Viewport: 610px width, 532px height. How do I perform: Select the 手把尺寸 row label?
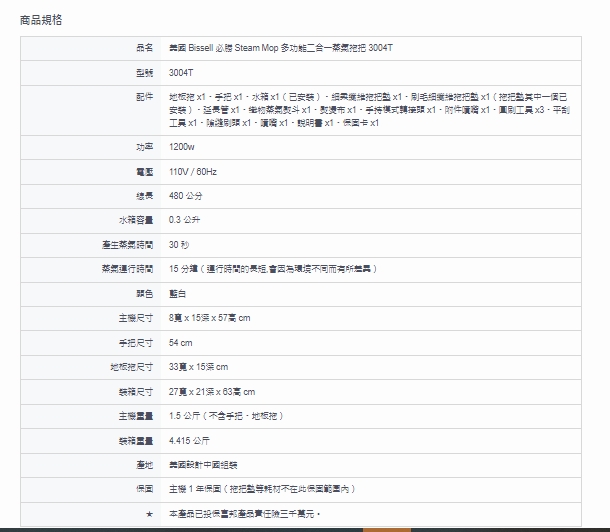[x=136, y=343]
